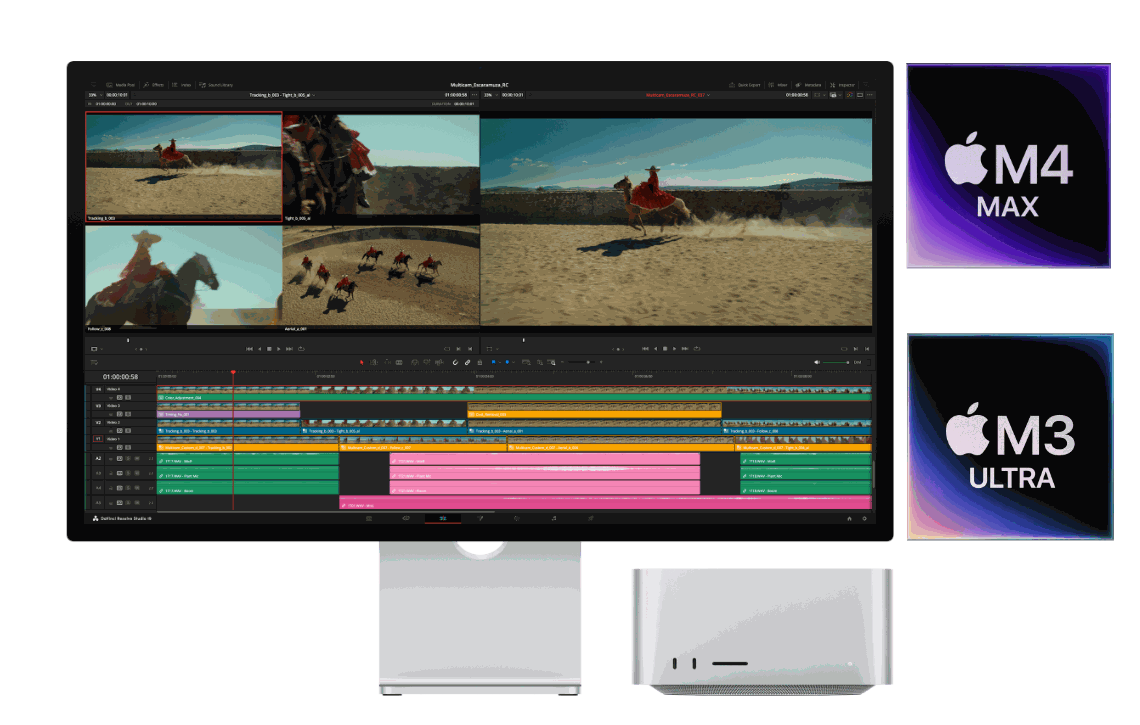Play forward in the source viewer
This screenshot has height=725, width=1140.
[x=279, y=349]
